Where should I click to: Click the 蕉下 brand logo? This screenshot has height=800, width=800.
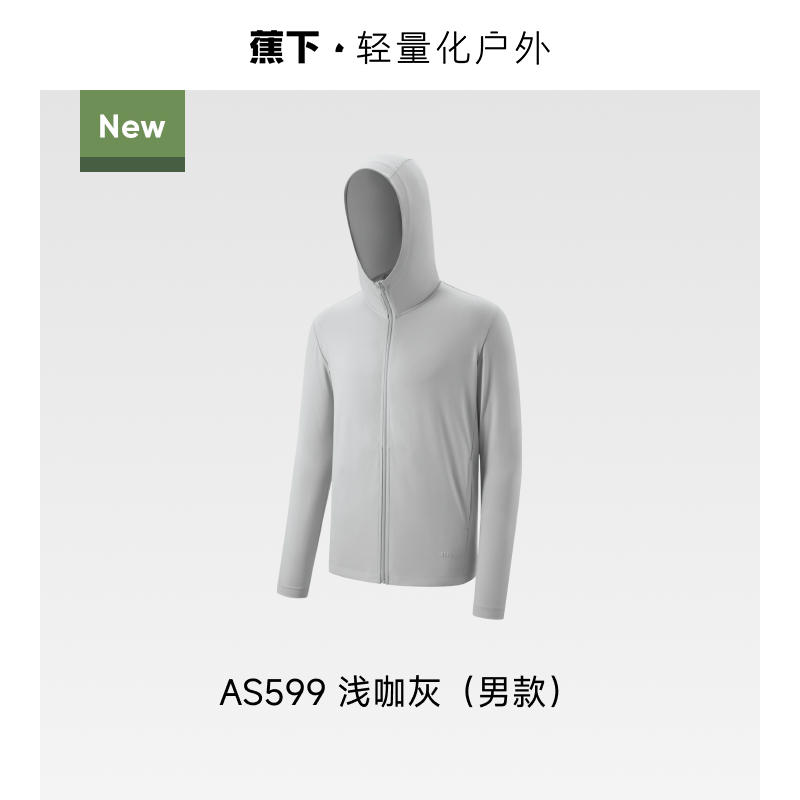284,47
